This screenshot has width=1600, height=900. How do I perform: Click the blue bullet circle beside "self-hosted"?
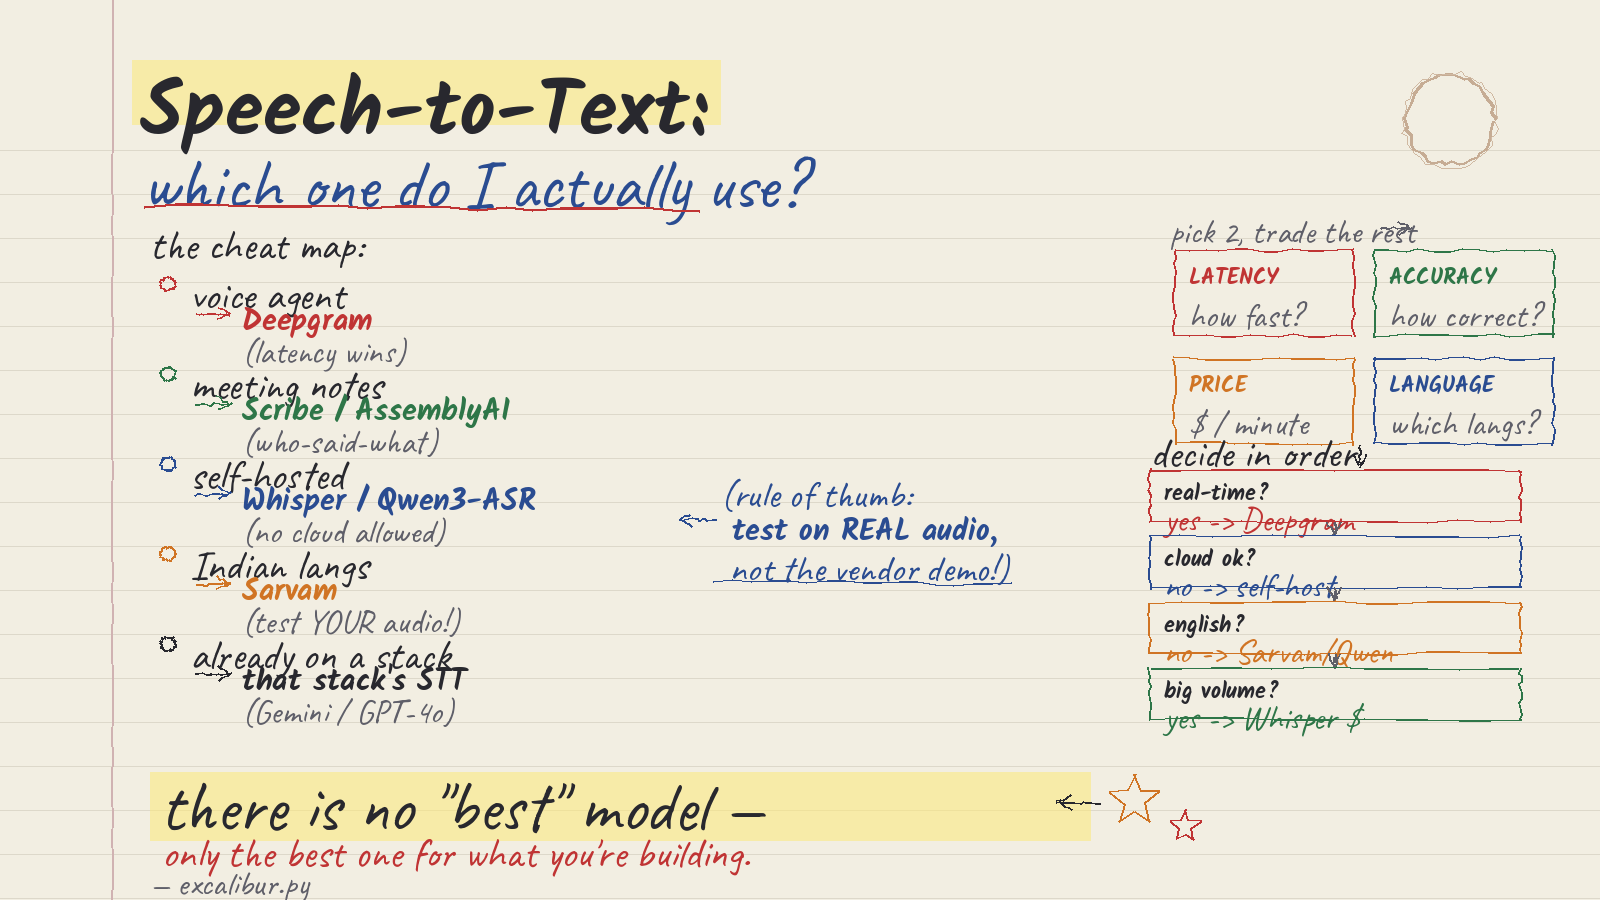(x=168, y=464)
